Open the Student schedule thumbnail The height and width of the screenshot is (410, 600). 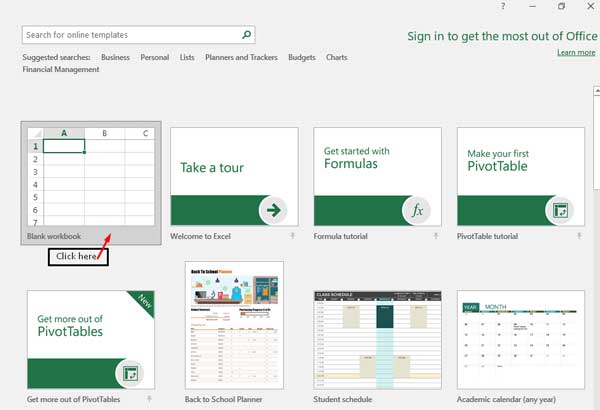point(377,340)
